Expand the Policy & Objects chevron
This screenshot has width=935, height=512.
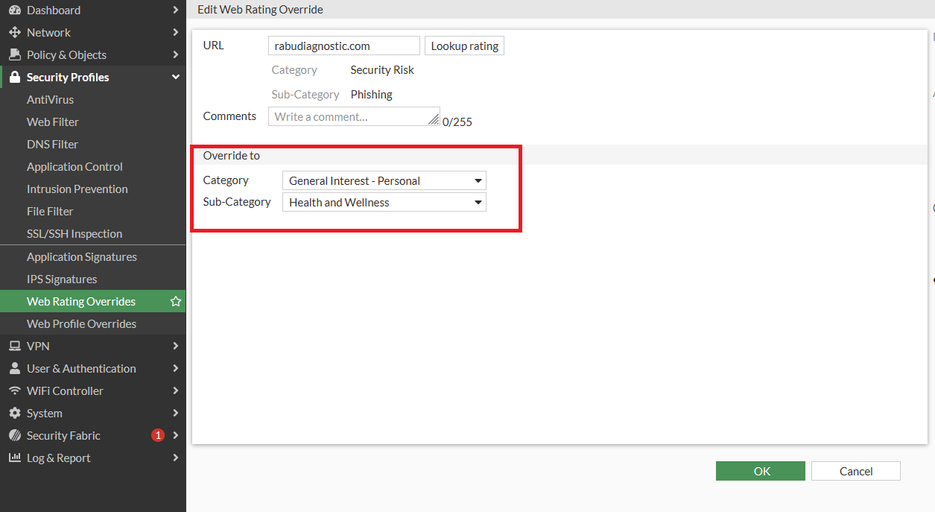tap(175, 55)
